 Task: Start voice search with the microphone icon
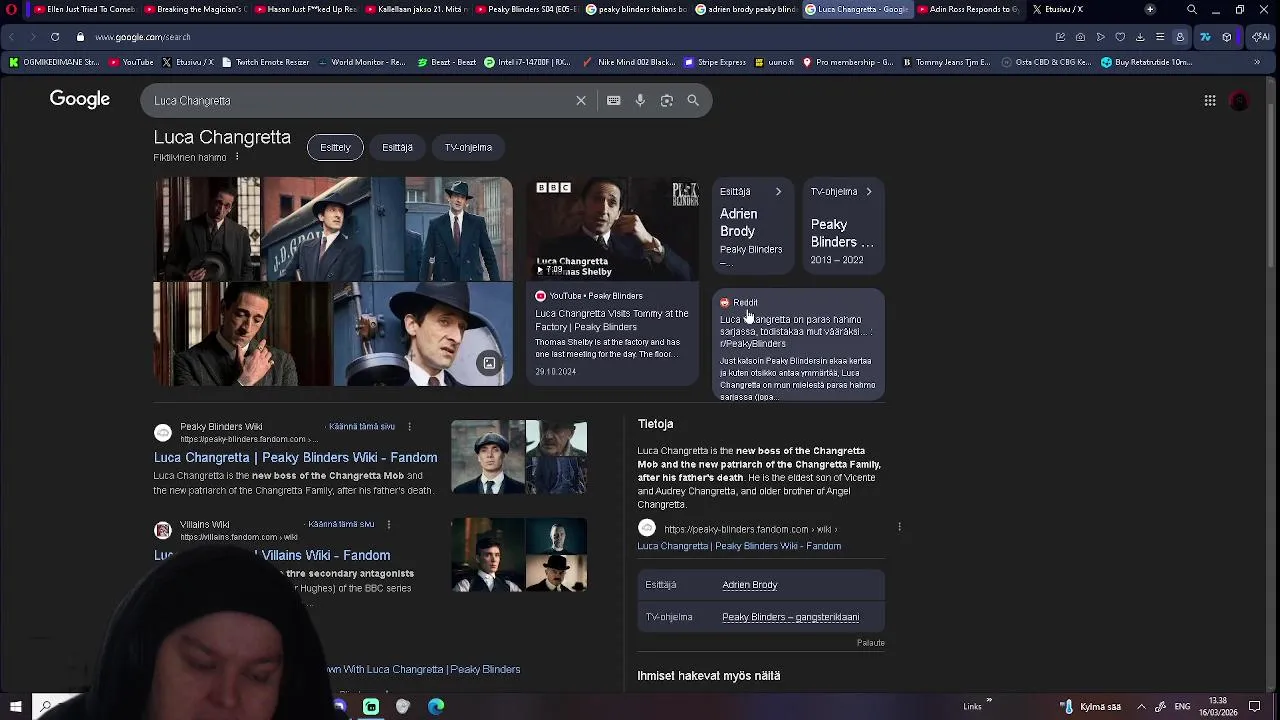(x=640, y=100)
